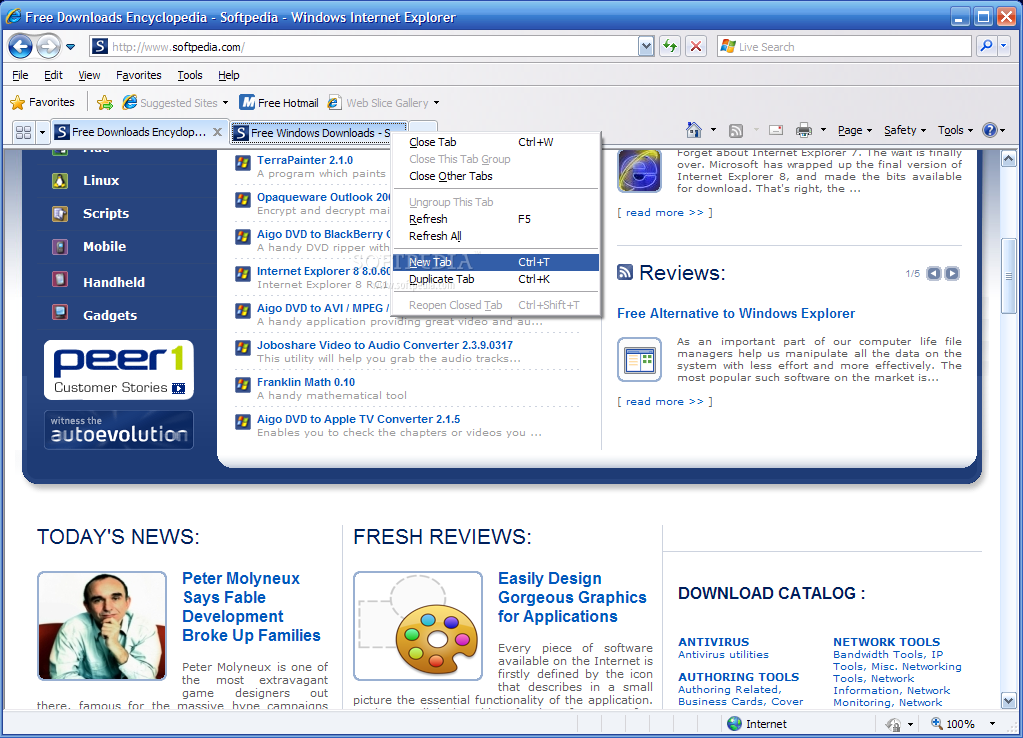Open the File menu

click(20, 75)
